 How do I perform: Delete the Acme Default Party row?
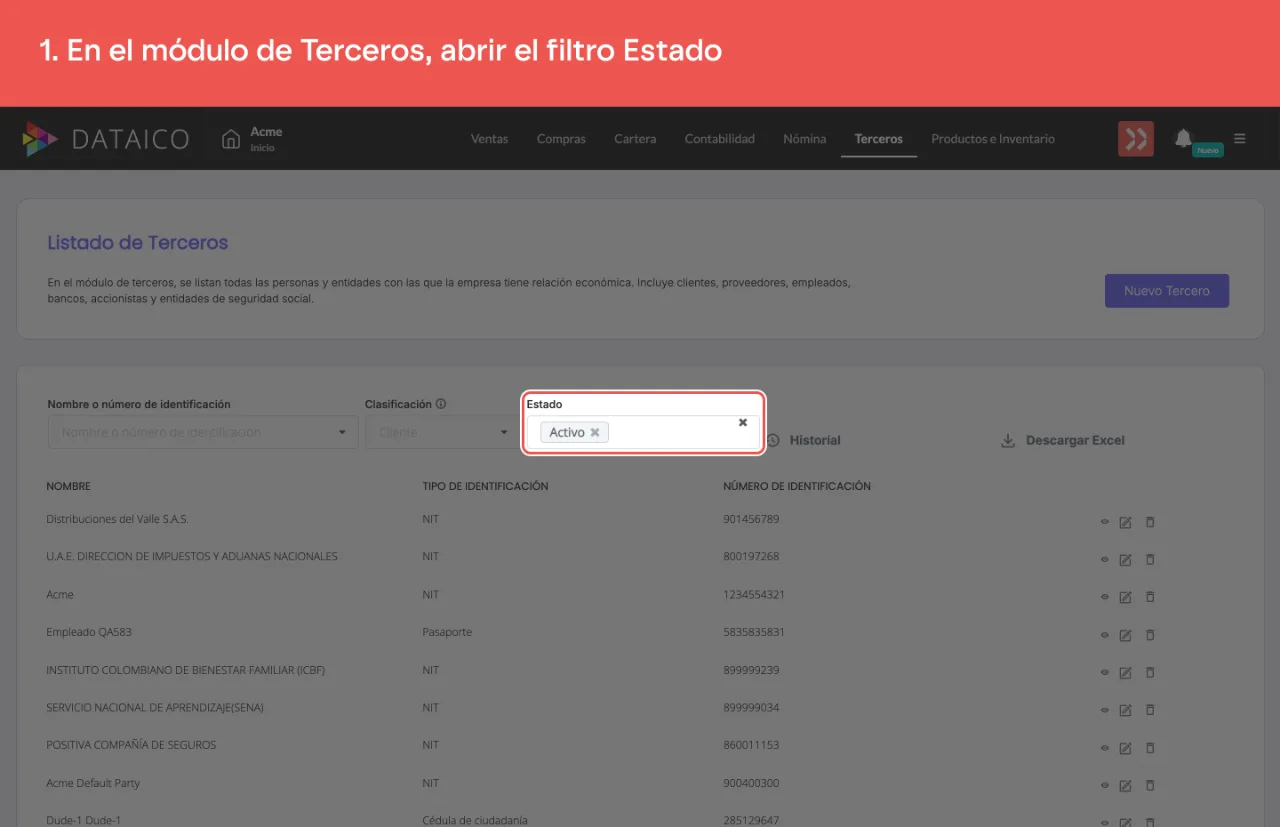pos(1150,786)
